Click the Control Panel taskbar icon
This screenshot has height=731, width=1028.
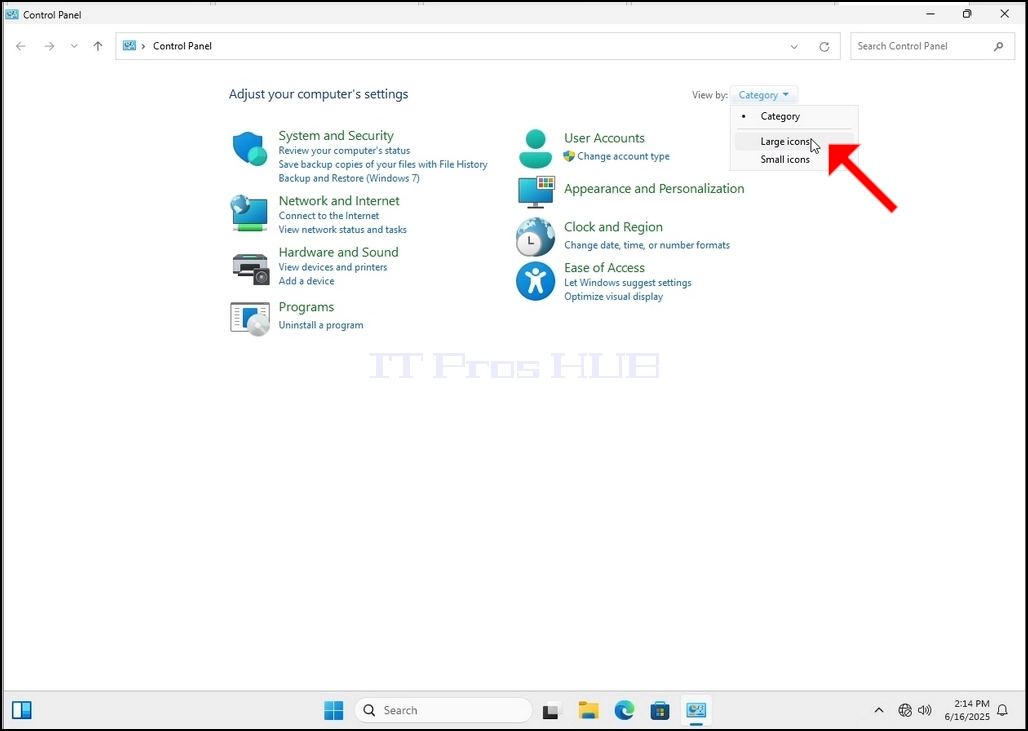(696, 710)
